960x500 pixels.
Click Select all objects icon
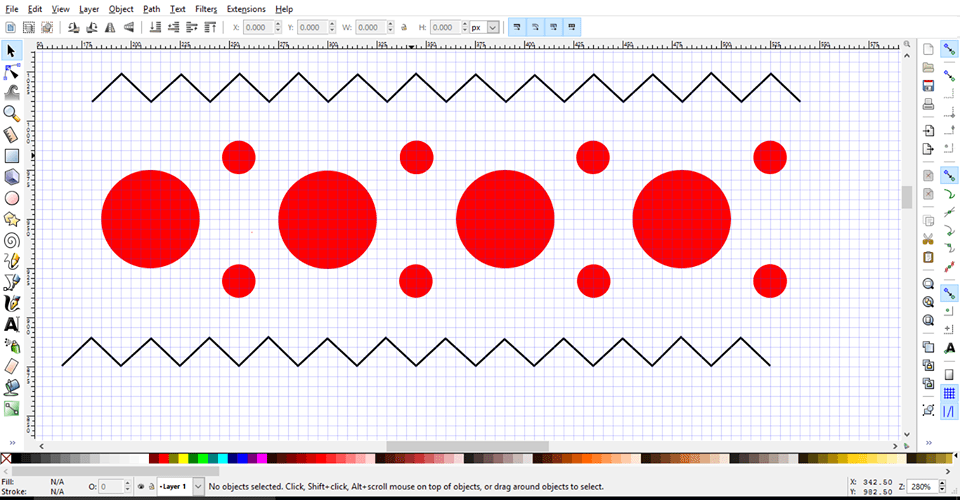pyautogui.click(x=10, y=27)
